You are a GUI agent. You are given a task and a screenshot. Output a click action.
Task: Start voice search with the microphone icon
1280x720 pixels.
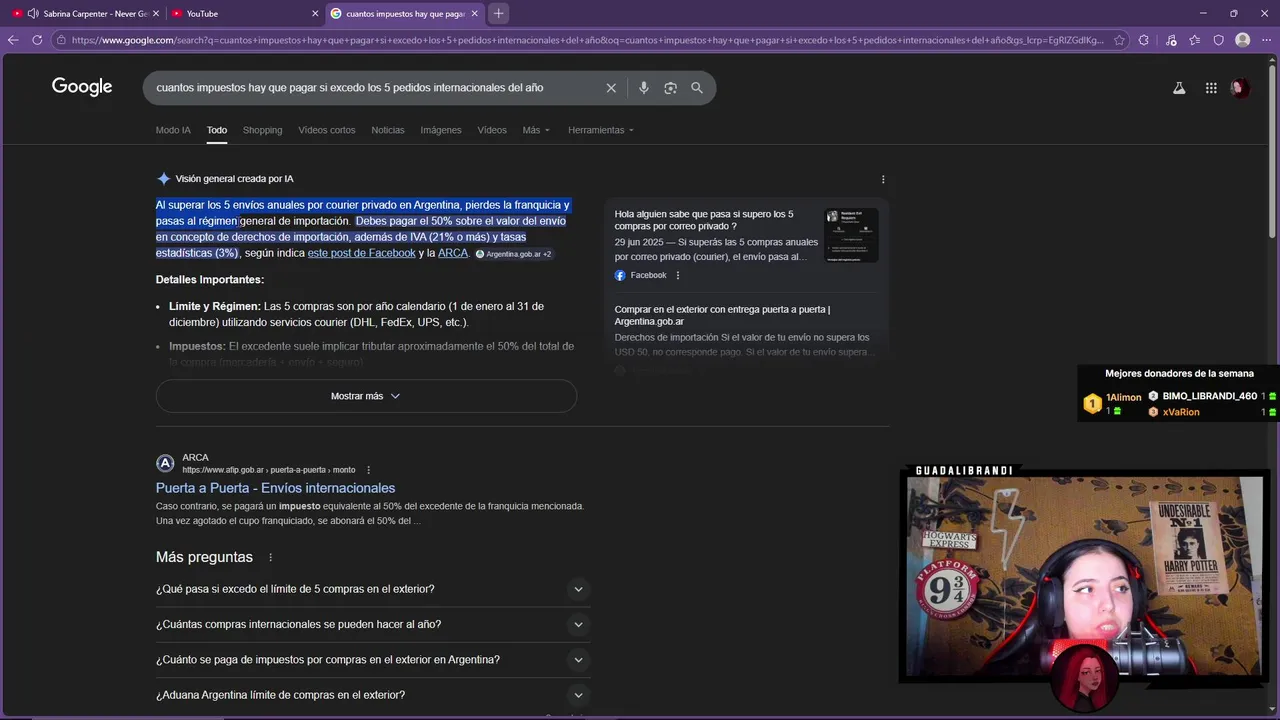643,88
